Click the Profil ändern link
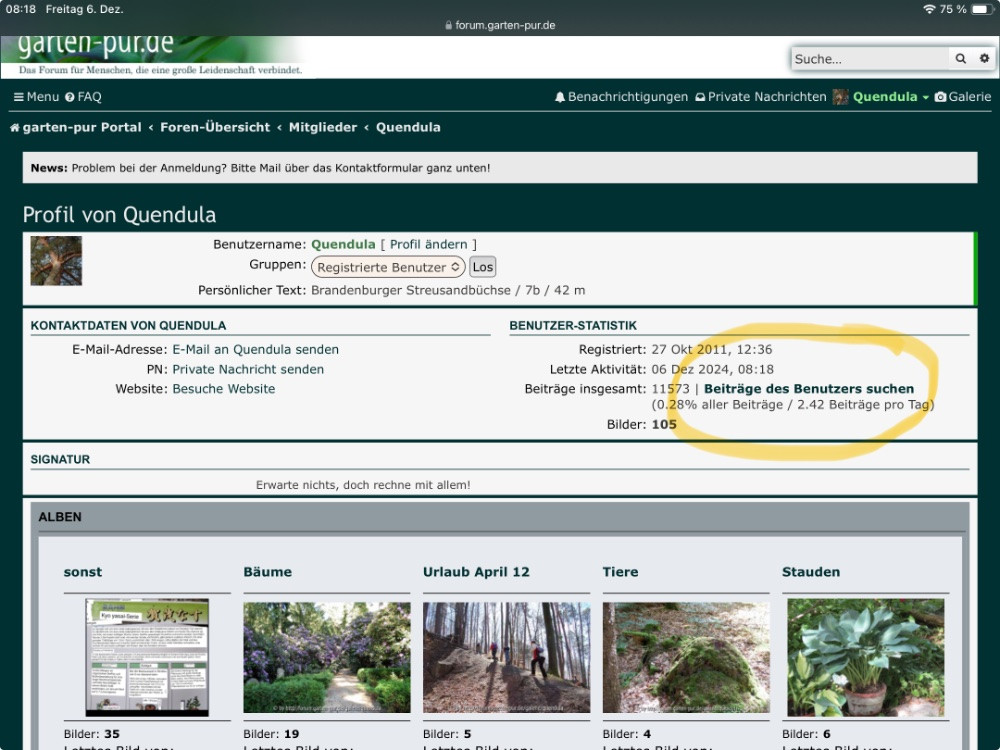Viewport: 1000px width, 750px height. pos(428,244)
